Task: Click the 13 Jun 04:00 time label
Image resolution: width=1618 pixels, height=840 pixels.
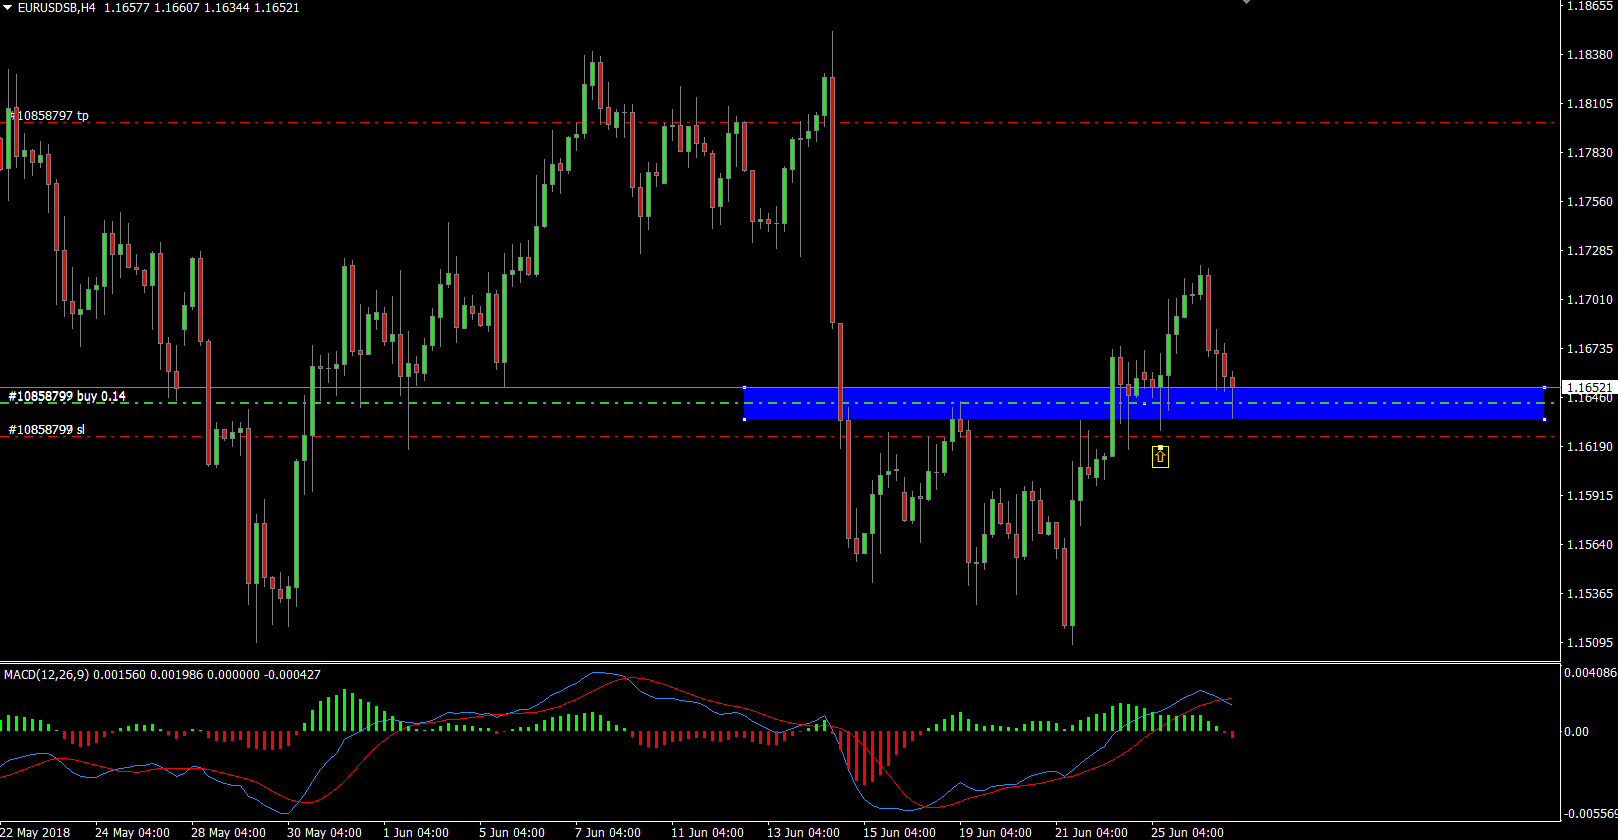Action: (x=803, y=833)
